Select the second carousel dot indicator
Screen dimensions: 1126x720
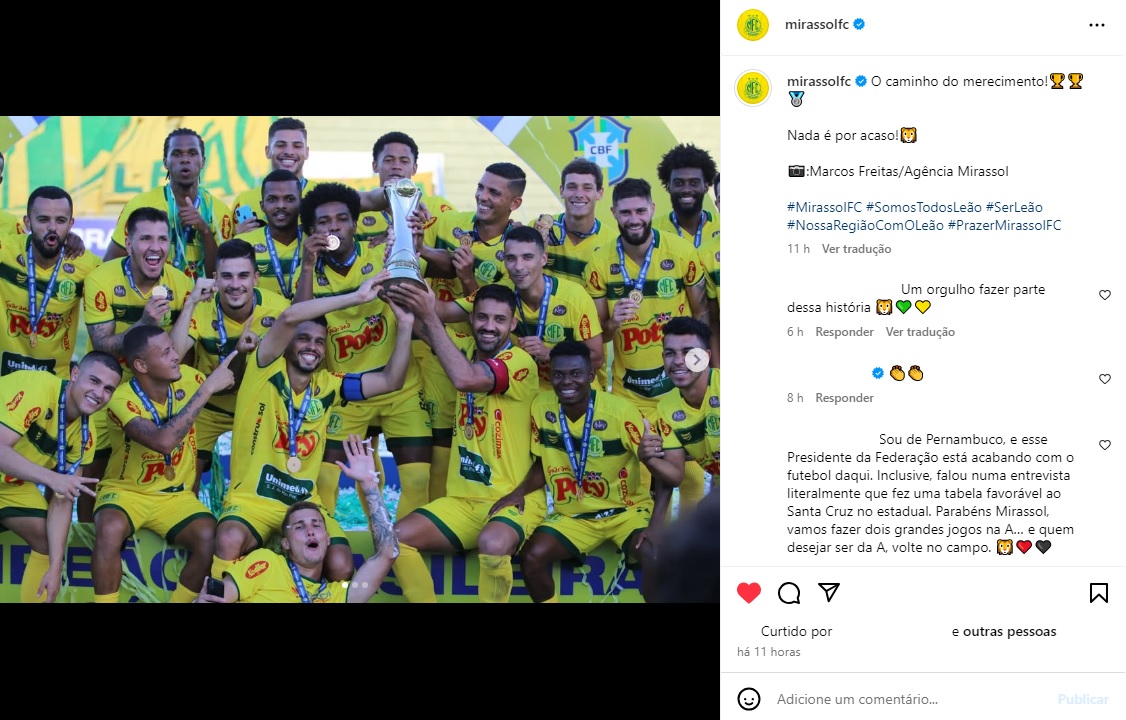click(355, 585)
